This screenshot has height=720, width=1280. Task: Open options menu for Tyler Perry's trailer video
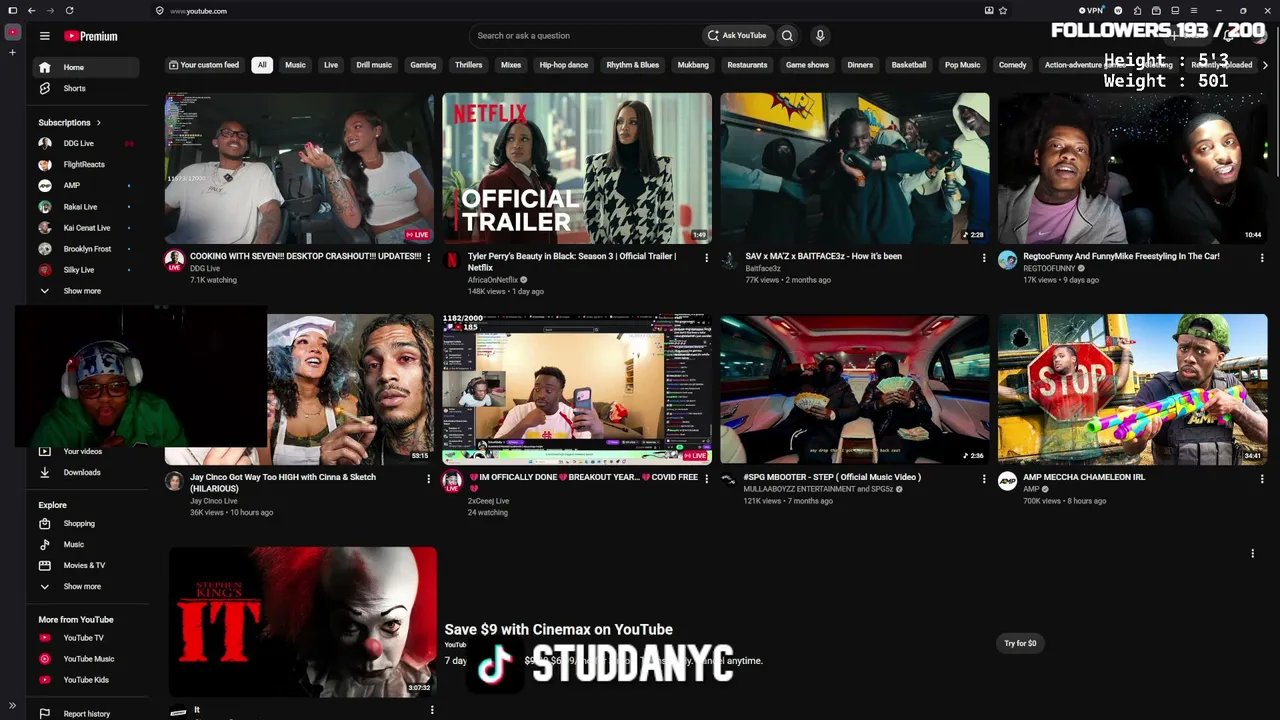click(706, 258)
